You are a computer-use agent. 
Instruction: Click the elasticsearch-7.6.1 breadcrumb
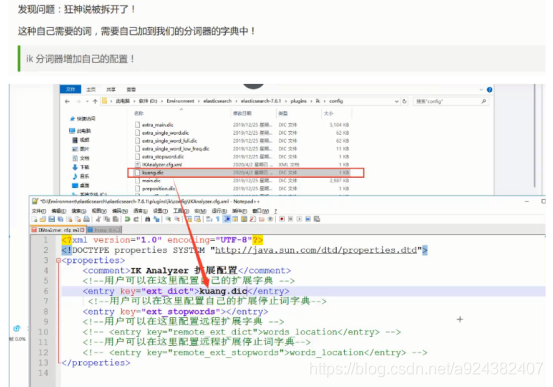(x=261, y=101)
